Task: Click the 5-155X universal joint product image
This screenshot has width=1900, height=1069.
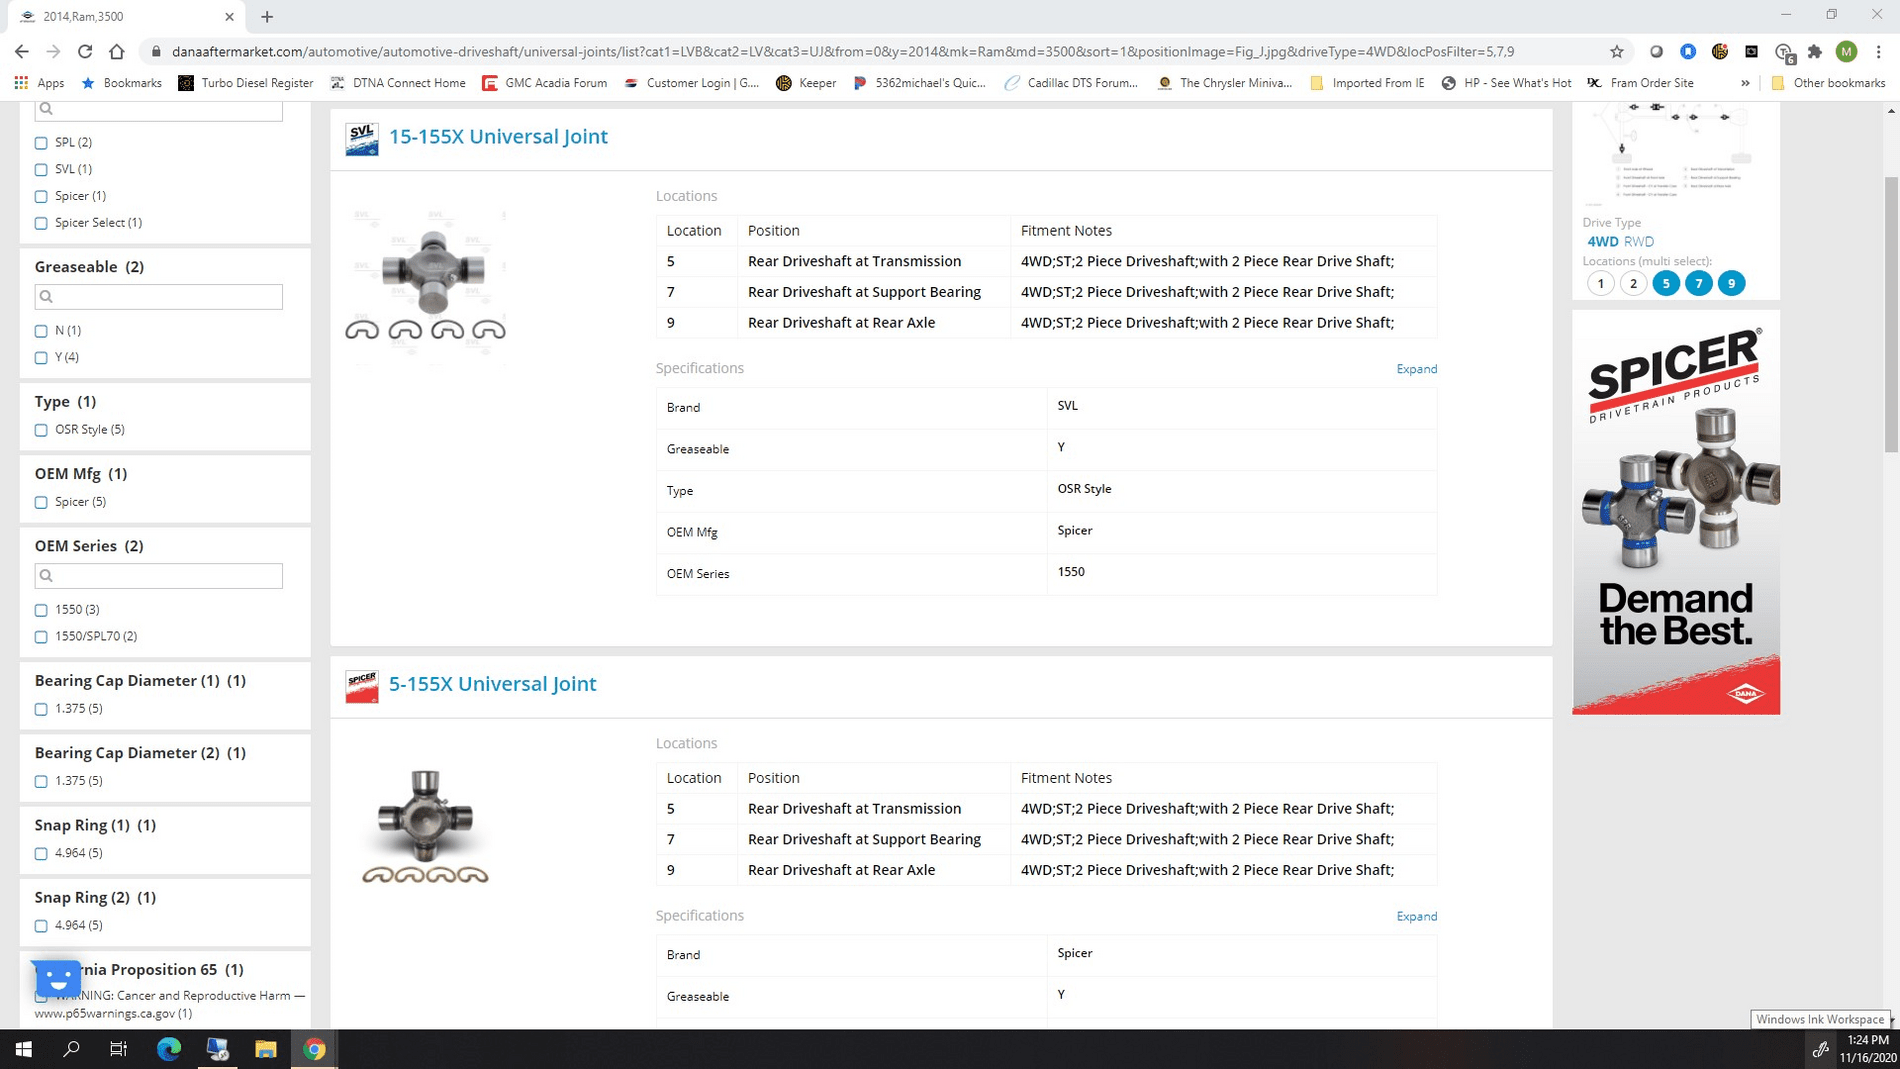Action: click(x=426, y=828)
